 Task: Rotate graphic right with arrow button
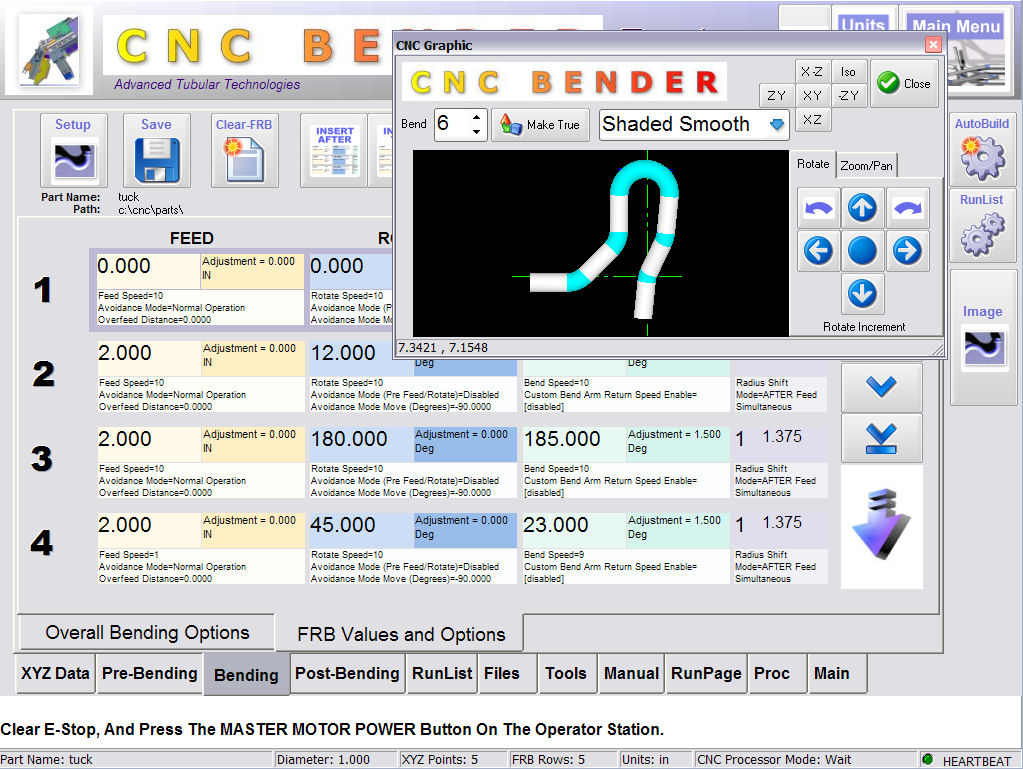(x=907, y=250)
